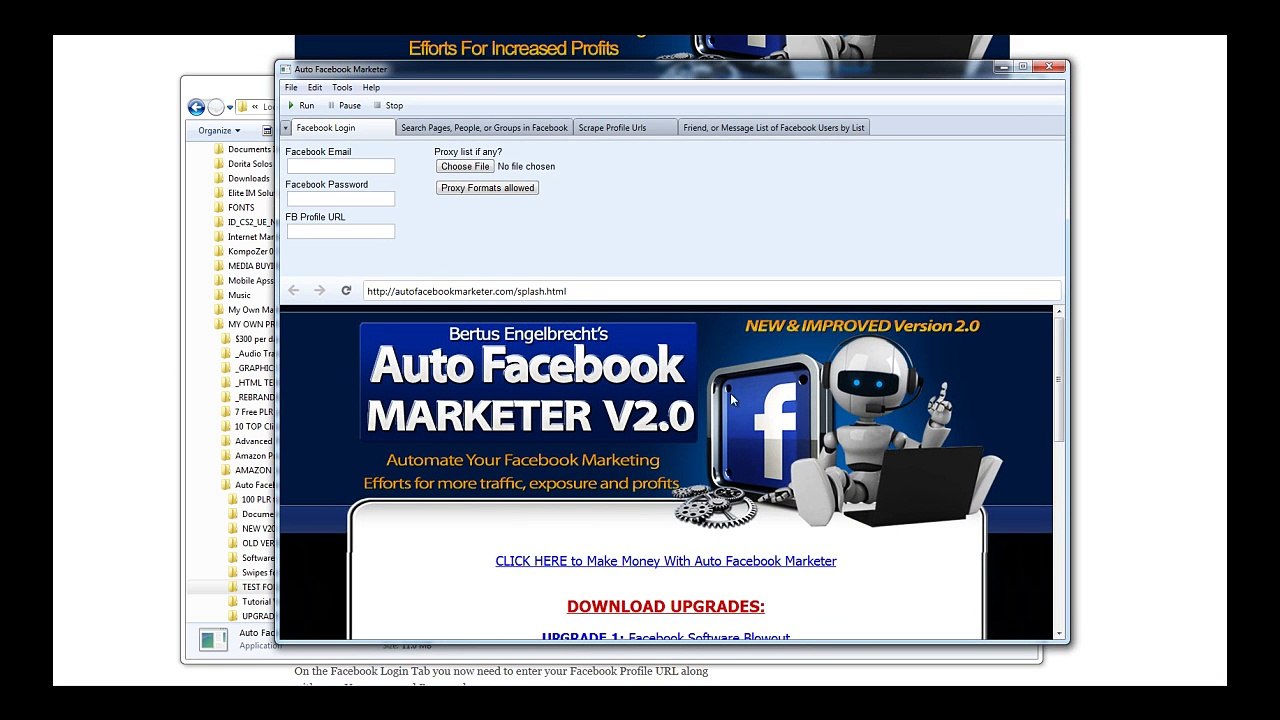Select MY OWN PR folder in Explorer

click(243, 324)
